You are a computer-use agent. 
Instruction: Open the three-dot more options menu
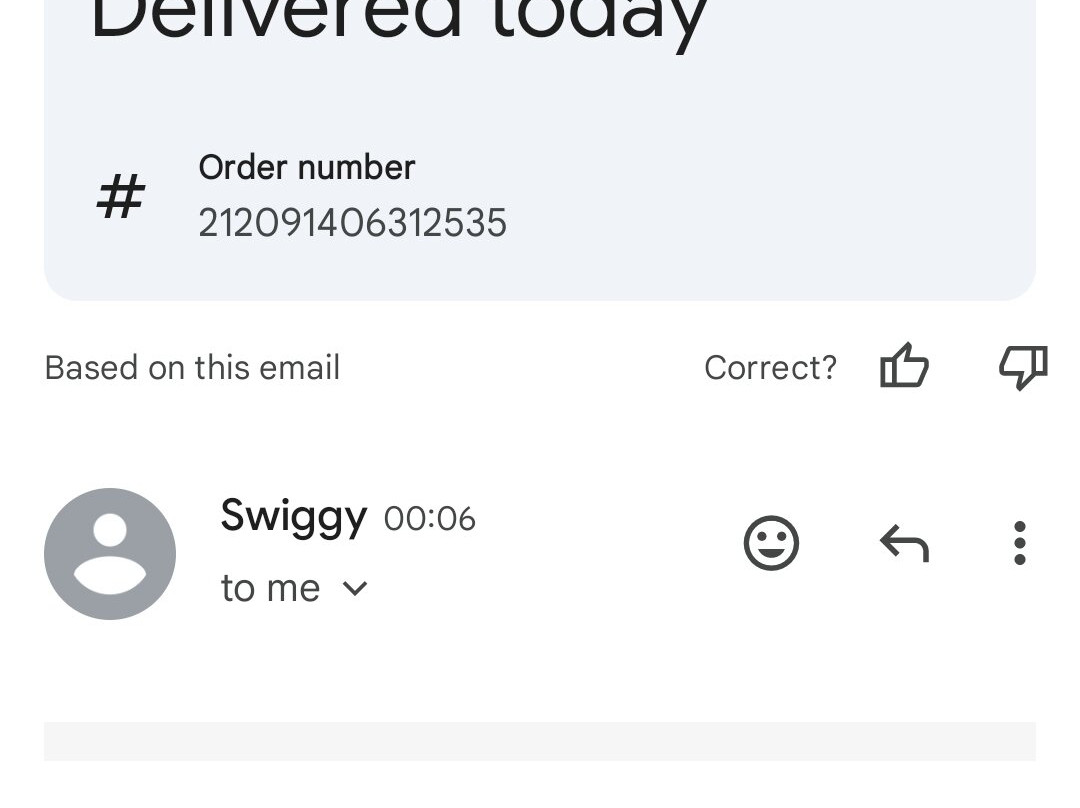tap(1019, 543)
